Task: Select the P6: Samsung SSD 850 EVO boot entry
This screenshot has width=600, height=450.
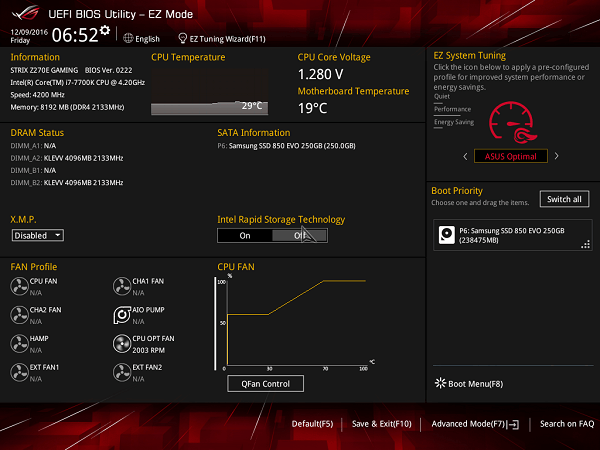Action: pyautogui.click(x=512, y=235)
